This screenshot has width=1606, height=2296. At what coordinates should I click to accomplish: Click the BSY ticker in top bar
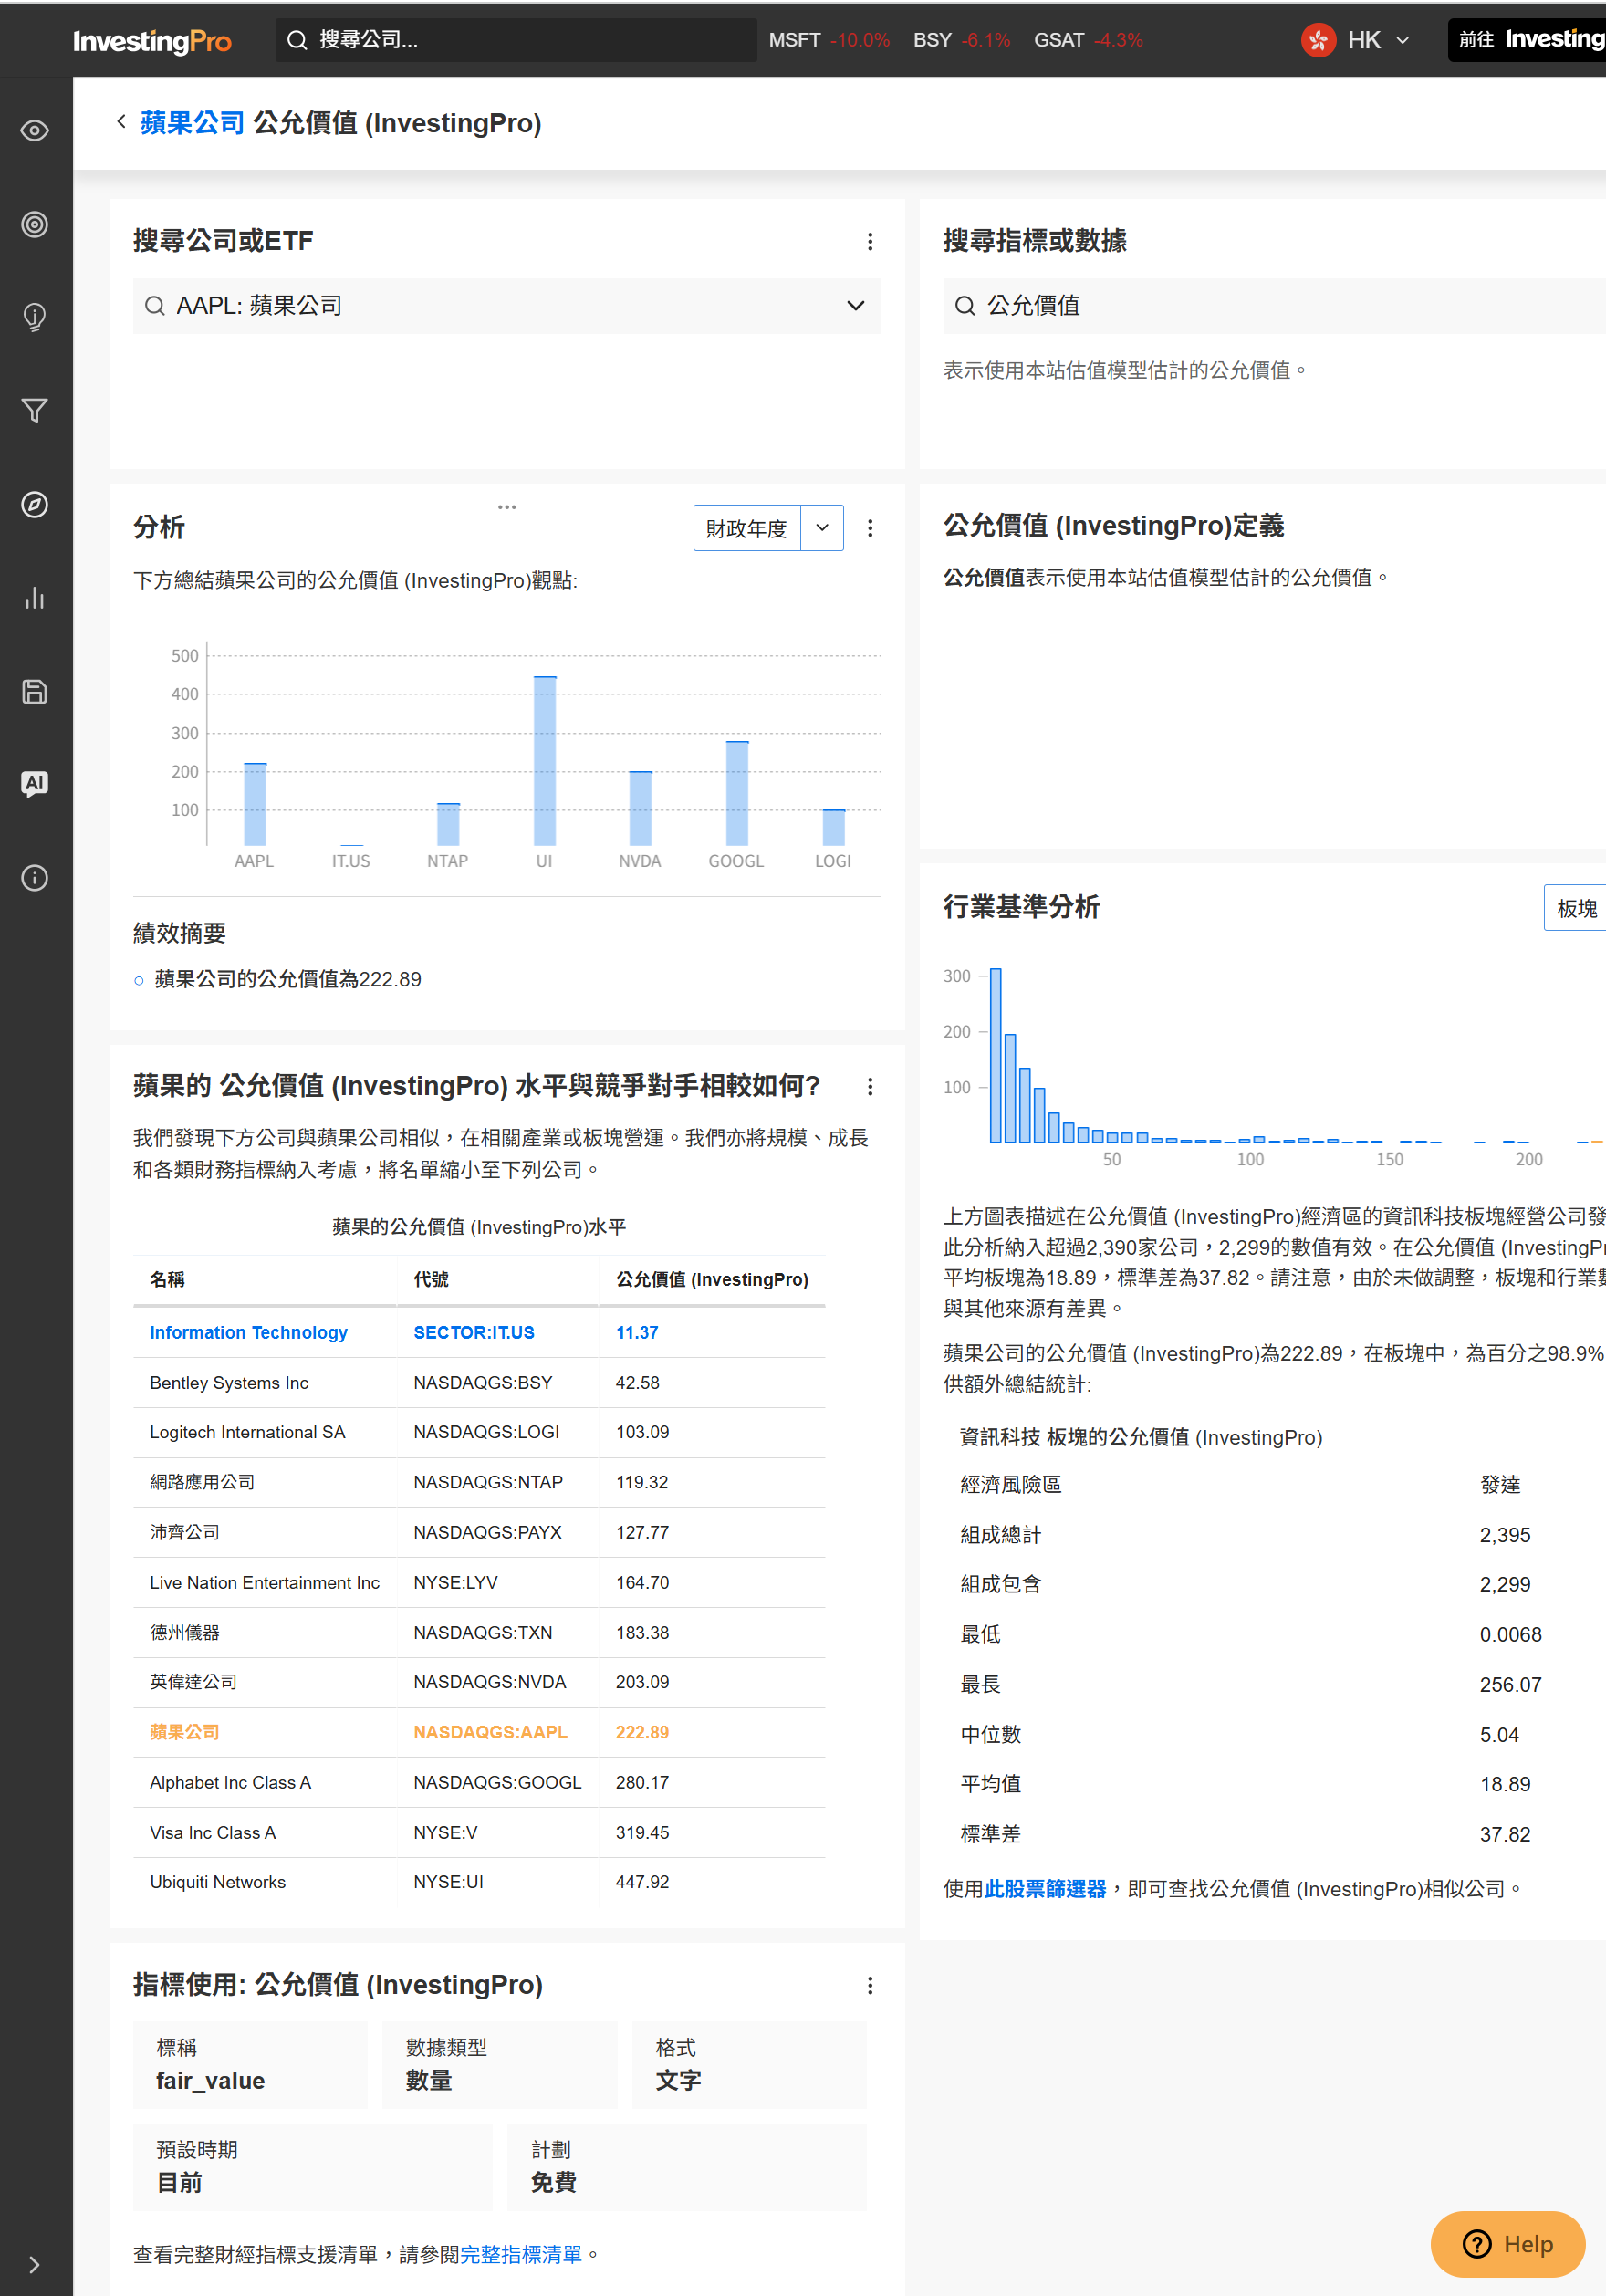point(932,40)
